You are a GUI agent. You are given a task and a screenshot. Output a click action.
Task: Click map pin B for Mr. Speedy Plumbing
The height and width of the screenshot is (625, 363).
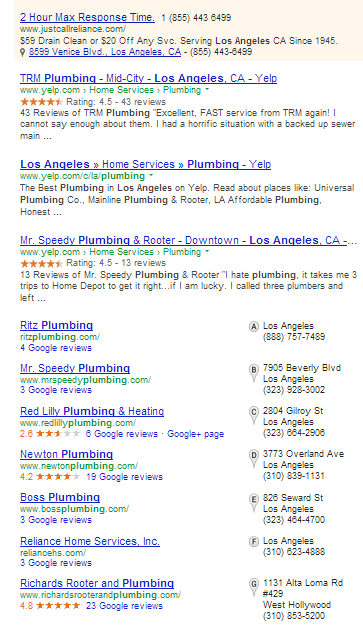point(254,373)
